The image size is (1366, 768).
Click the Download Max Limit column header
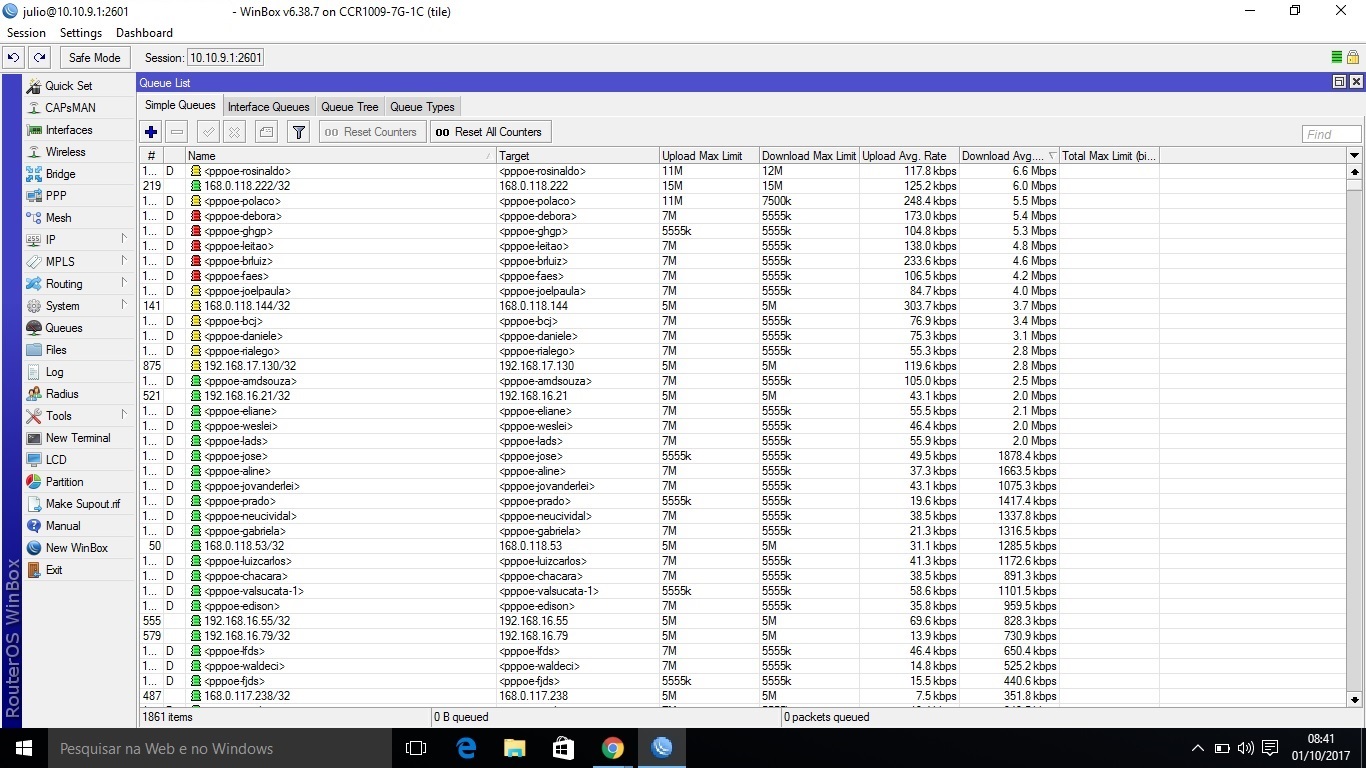click(x=809, y=156)
